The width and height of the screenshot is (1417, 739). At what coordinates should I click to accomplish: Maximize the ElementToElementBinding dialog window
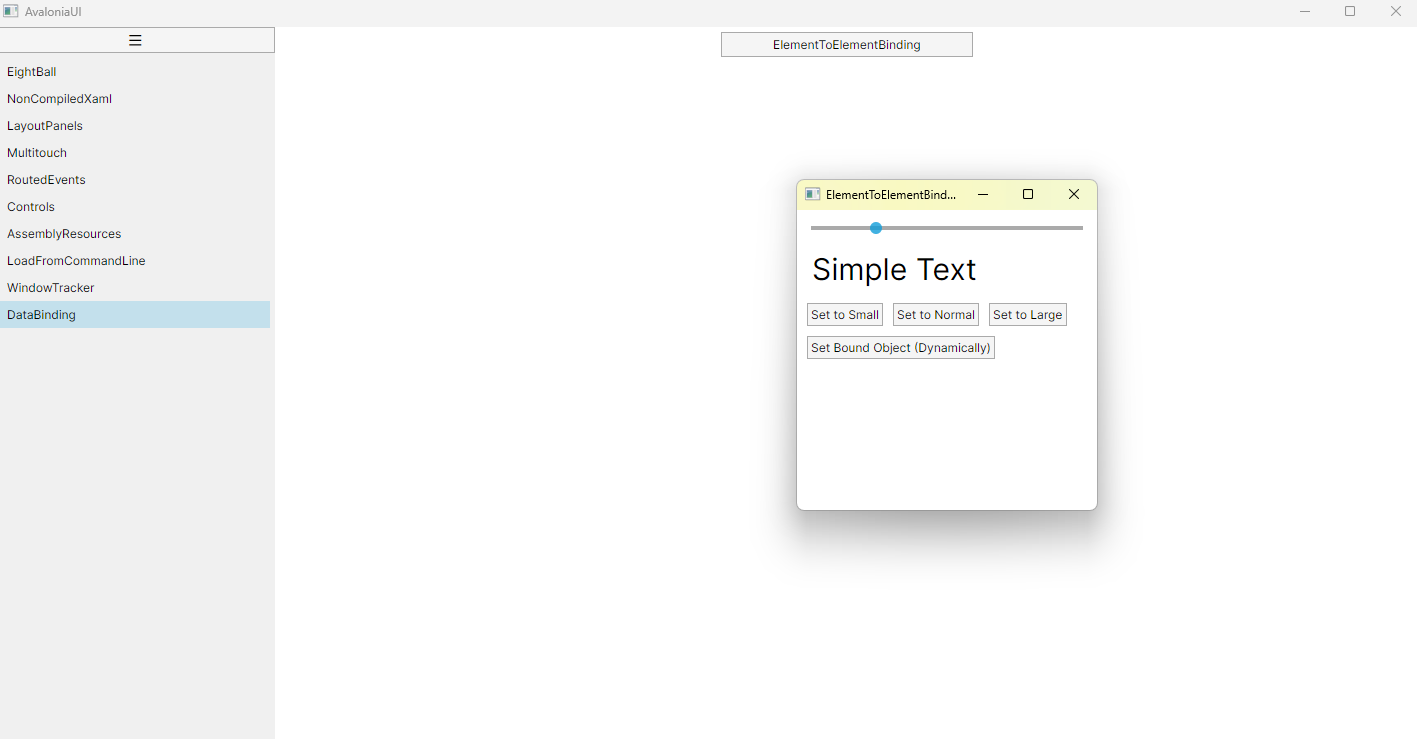1028,194
